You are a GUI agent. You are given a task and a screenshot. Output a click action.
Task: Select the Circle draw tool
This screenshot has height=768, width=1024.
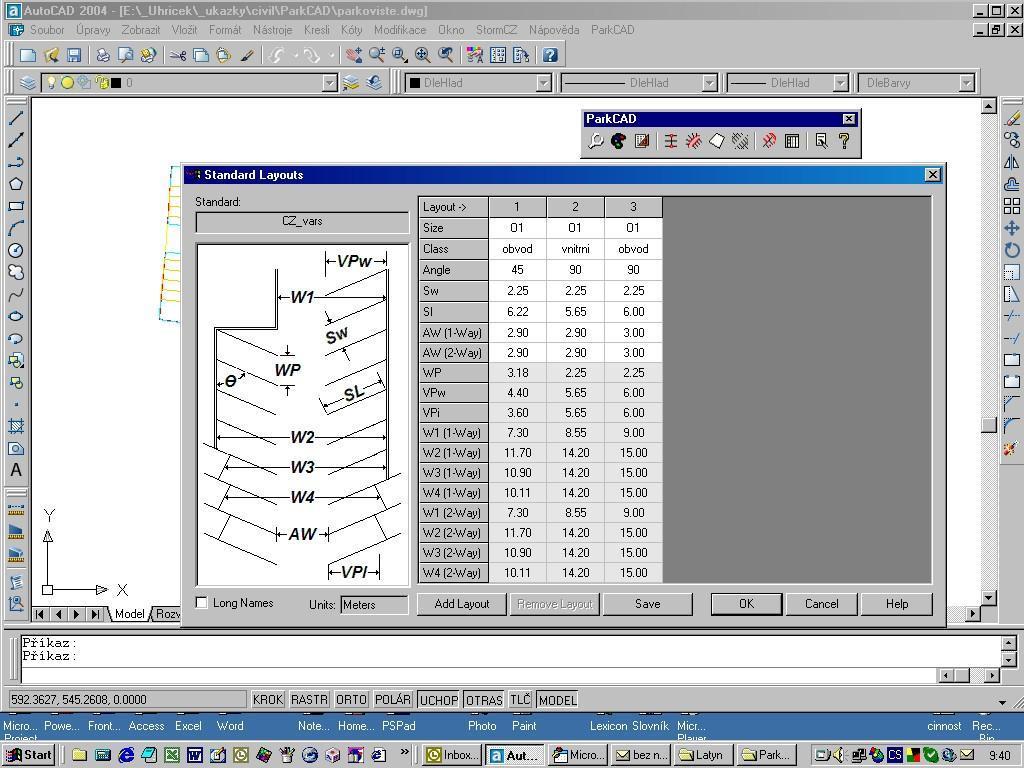(16, 250)
